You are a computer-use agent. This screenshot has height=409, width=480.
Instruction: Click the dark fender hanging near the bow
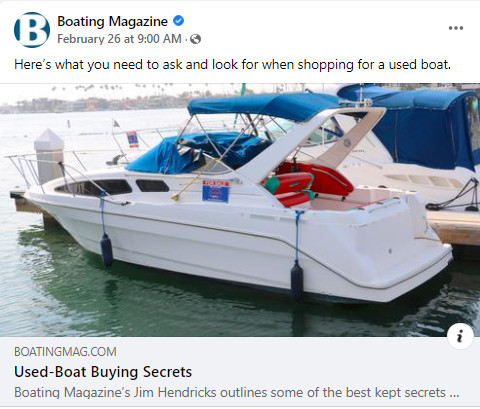[107, 250]
